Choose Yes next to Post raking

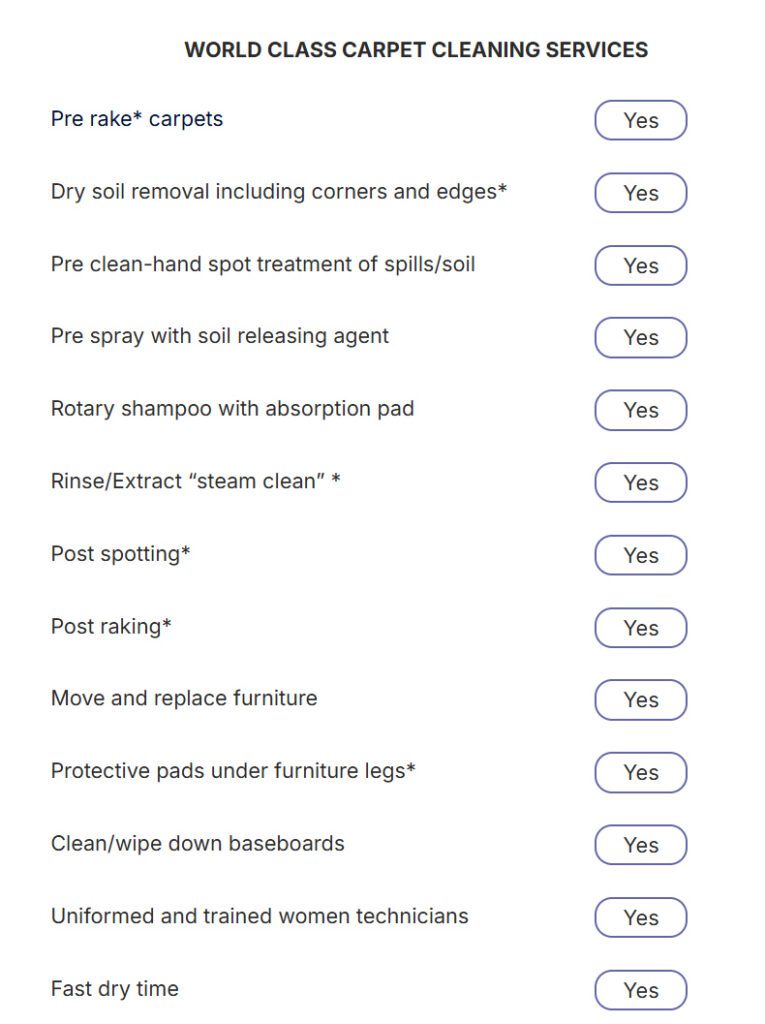(640, 628)
